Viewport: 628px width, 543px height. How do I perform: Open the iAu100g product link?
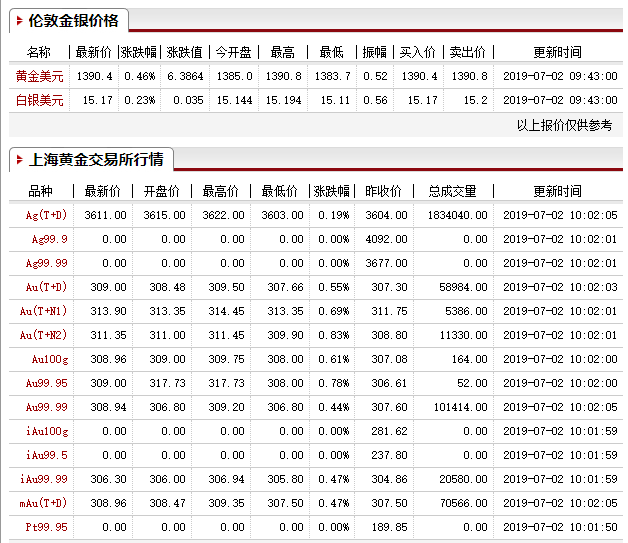(x=47, y=431)
